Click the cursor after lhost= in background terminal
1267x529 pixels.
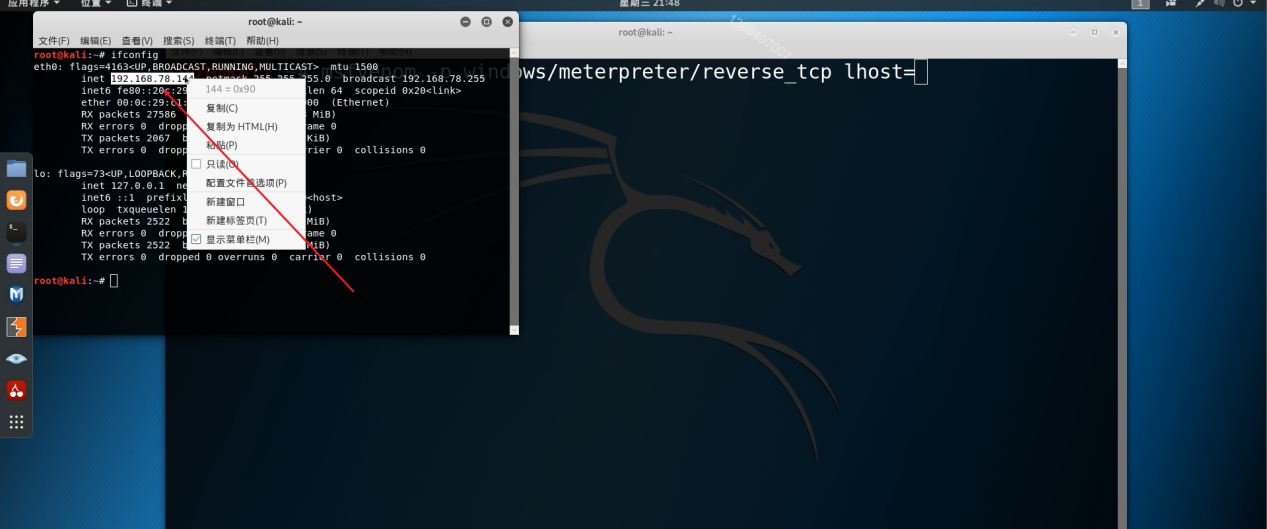[x=921, y=72]
